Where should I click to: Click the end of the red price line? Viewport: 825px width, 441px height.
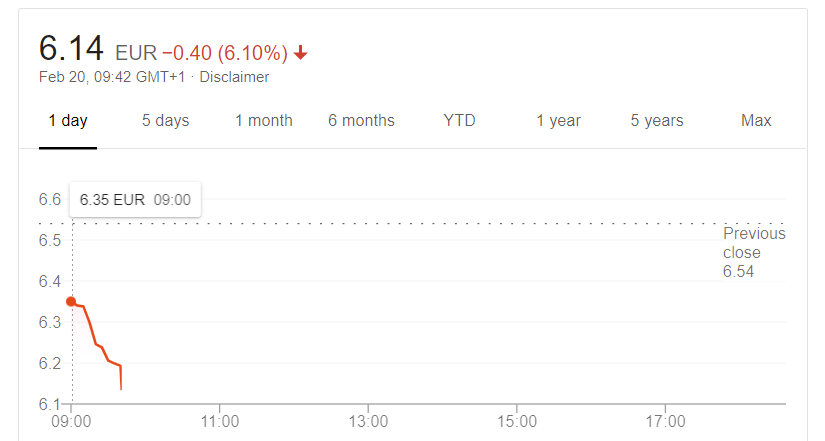coord(122,389)
